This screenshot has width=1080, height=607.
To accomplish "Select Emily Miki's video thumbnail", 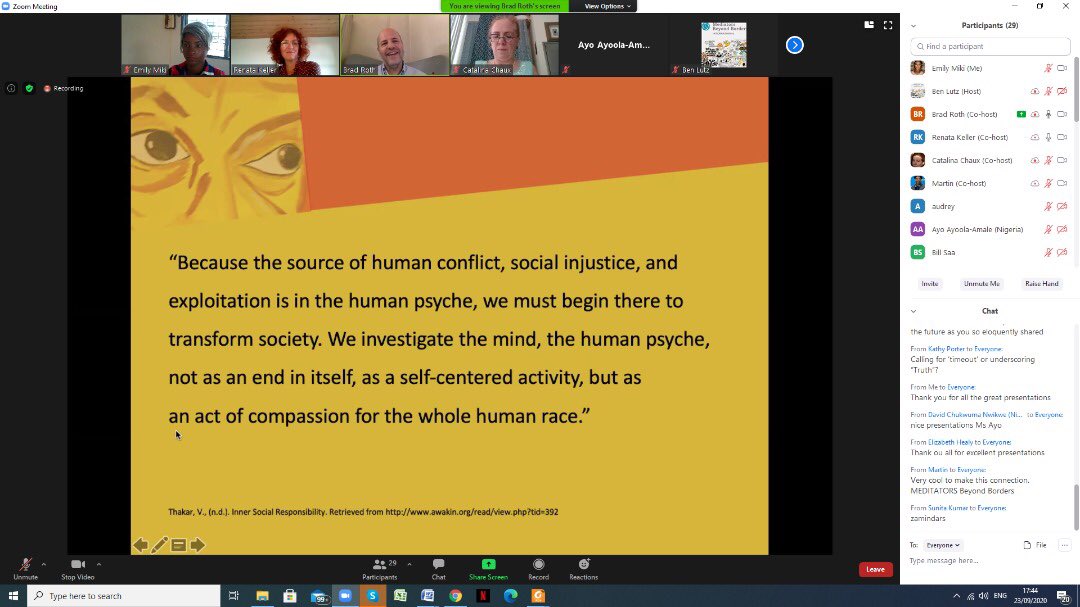I will tap(175, 45).
